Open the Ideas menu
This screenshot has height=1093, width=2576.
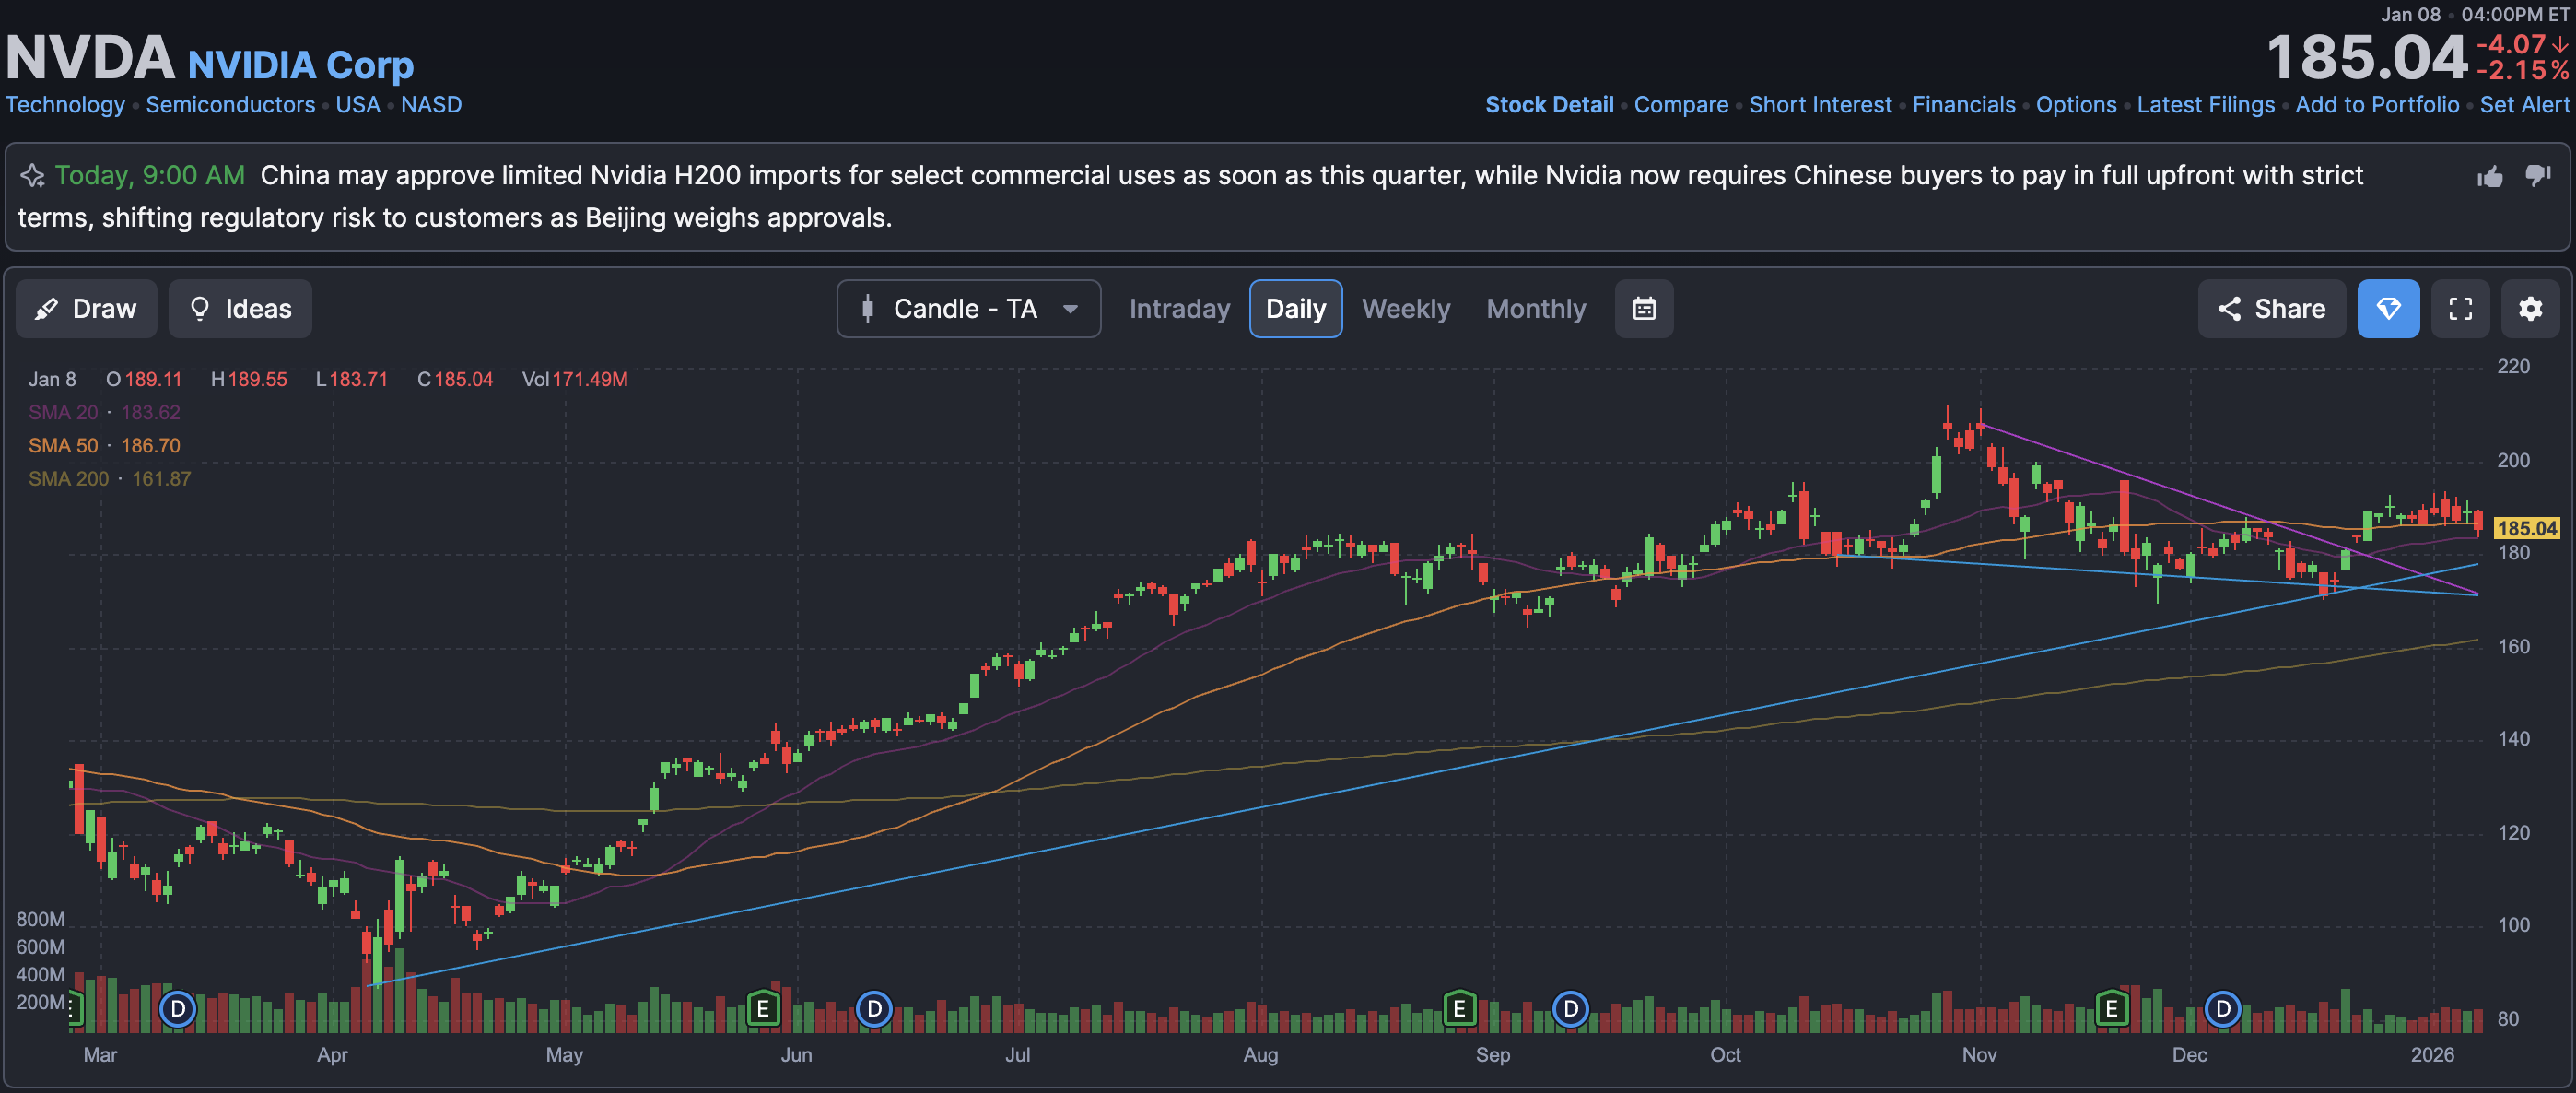pos(240,309)
